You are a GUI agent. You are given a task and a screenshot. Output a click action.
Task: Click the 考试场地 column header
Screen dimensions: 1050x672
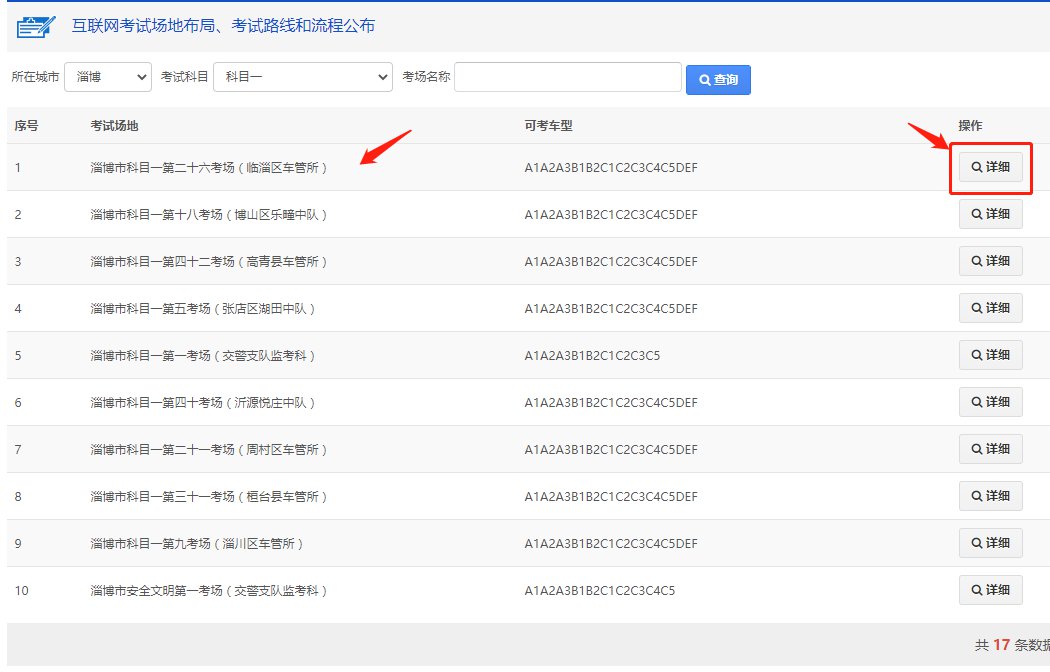click(x=115, y=126)
